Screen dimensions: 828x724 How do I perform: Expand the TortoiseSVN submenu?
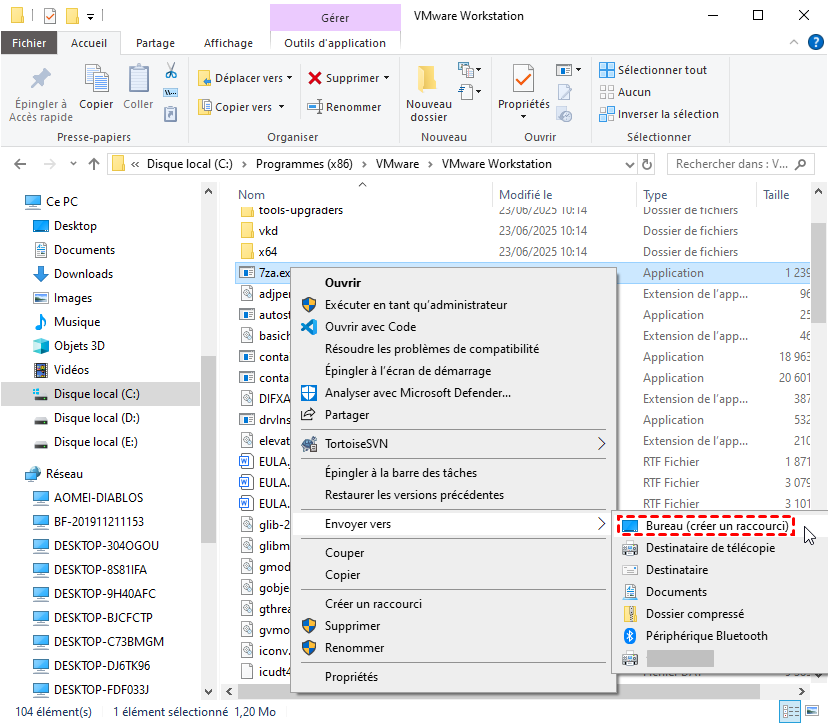[x=601, y=442]
